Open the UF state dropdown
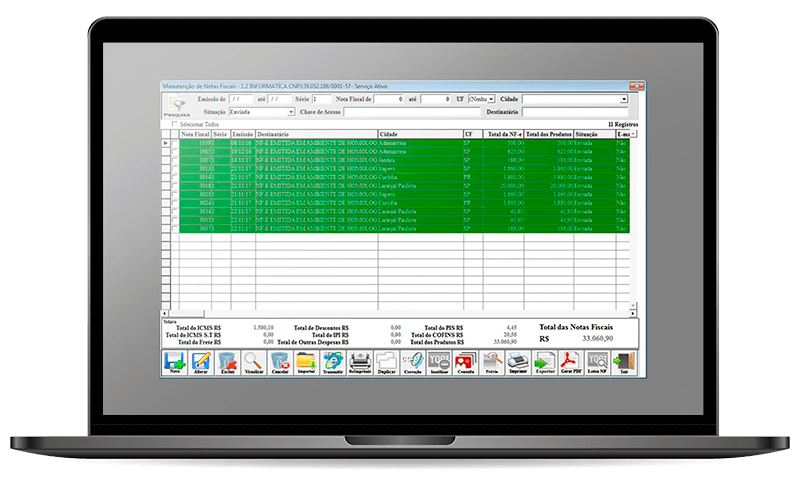 point(491,100)
